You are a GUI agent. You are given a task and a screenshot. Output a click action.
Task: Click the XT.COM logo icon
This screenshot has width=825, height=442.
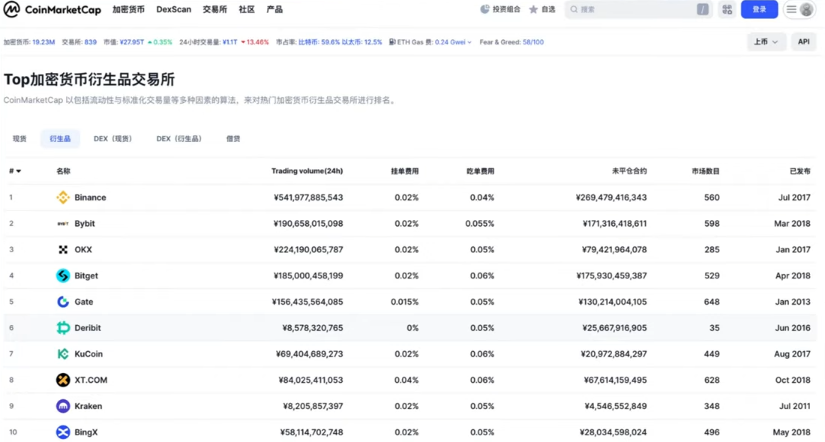(63, 380)
